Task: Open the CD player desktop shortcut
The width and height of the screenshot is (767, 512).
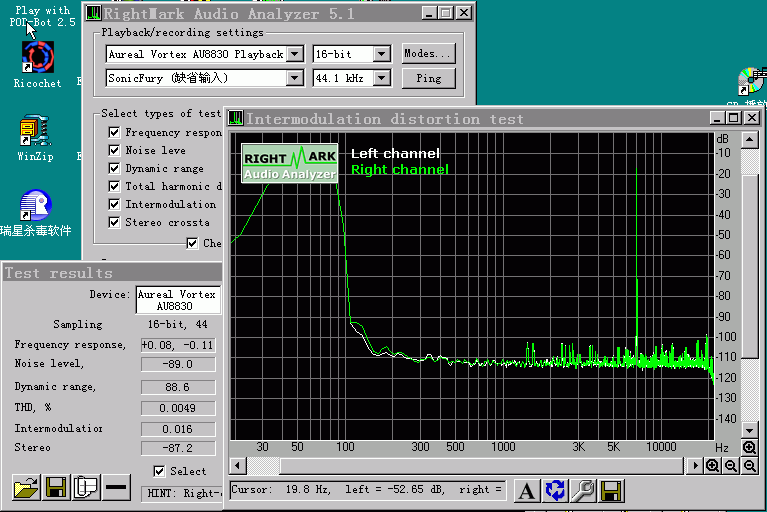Action: 752,82
